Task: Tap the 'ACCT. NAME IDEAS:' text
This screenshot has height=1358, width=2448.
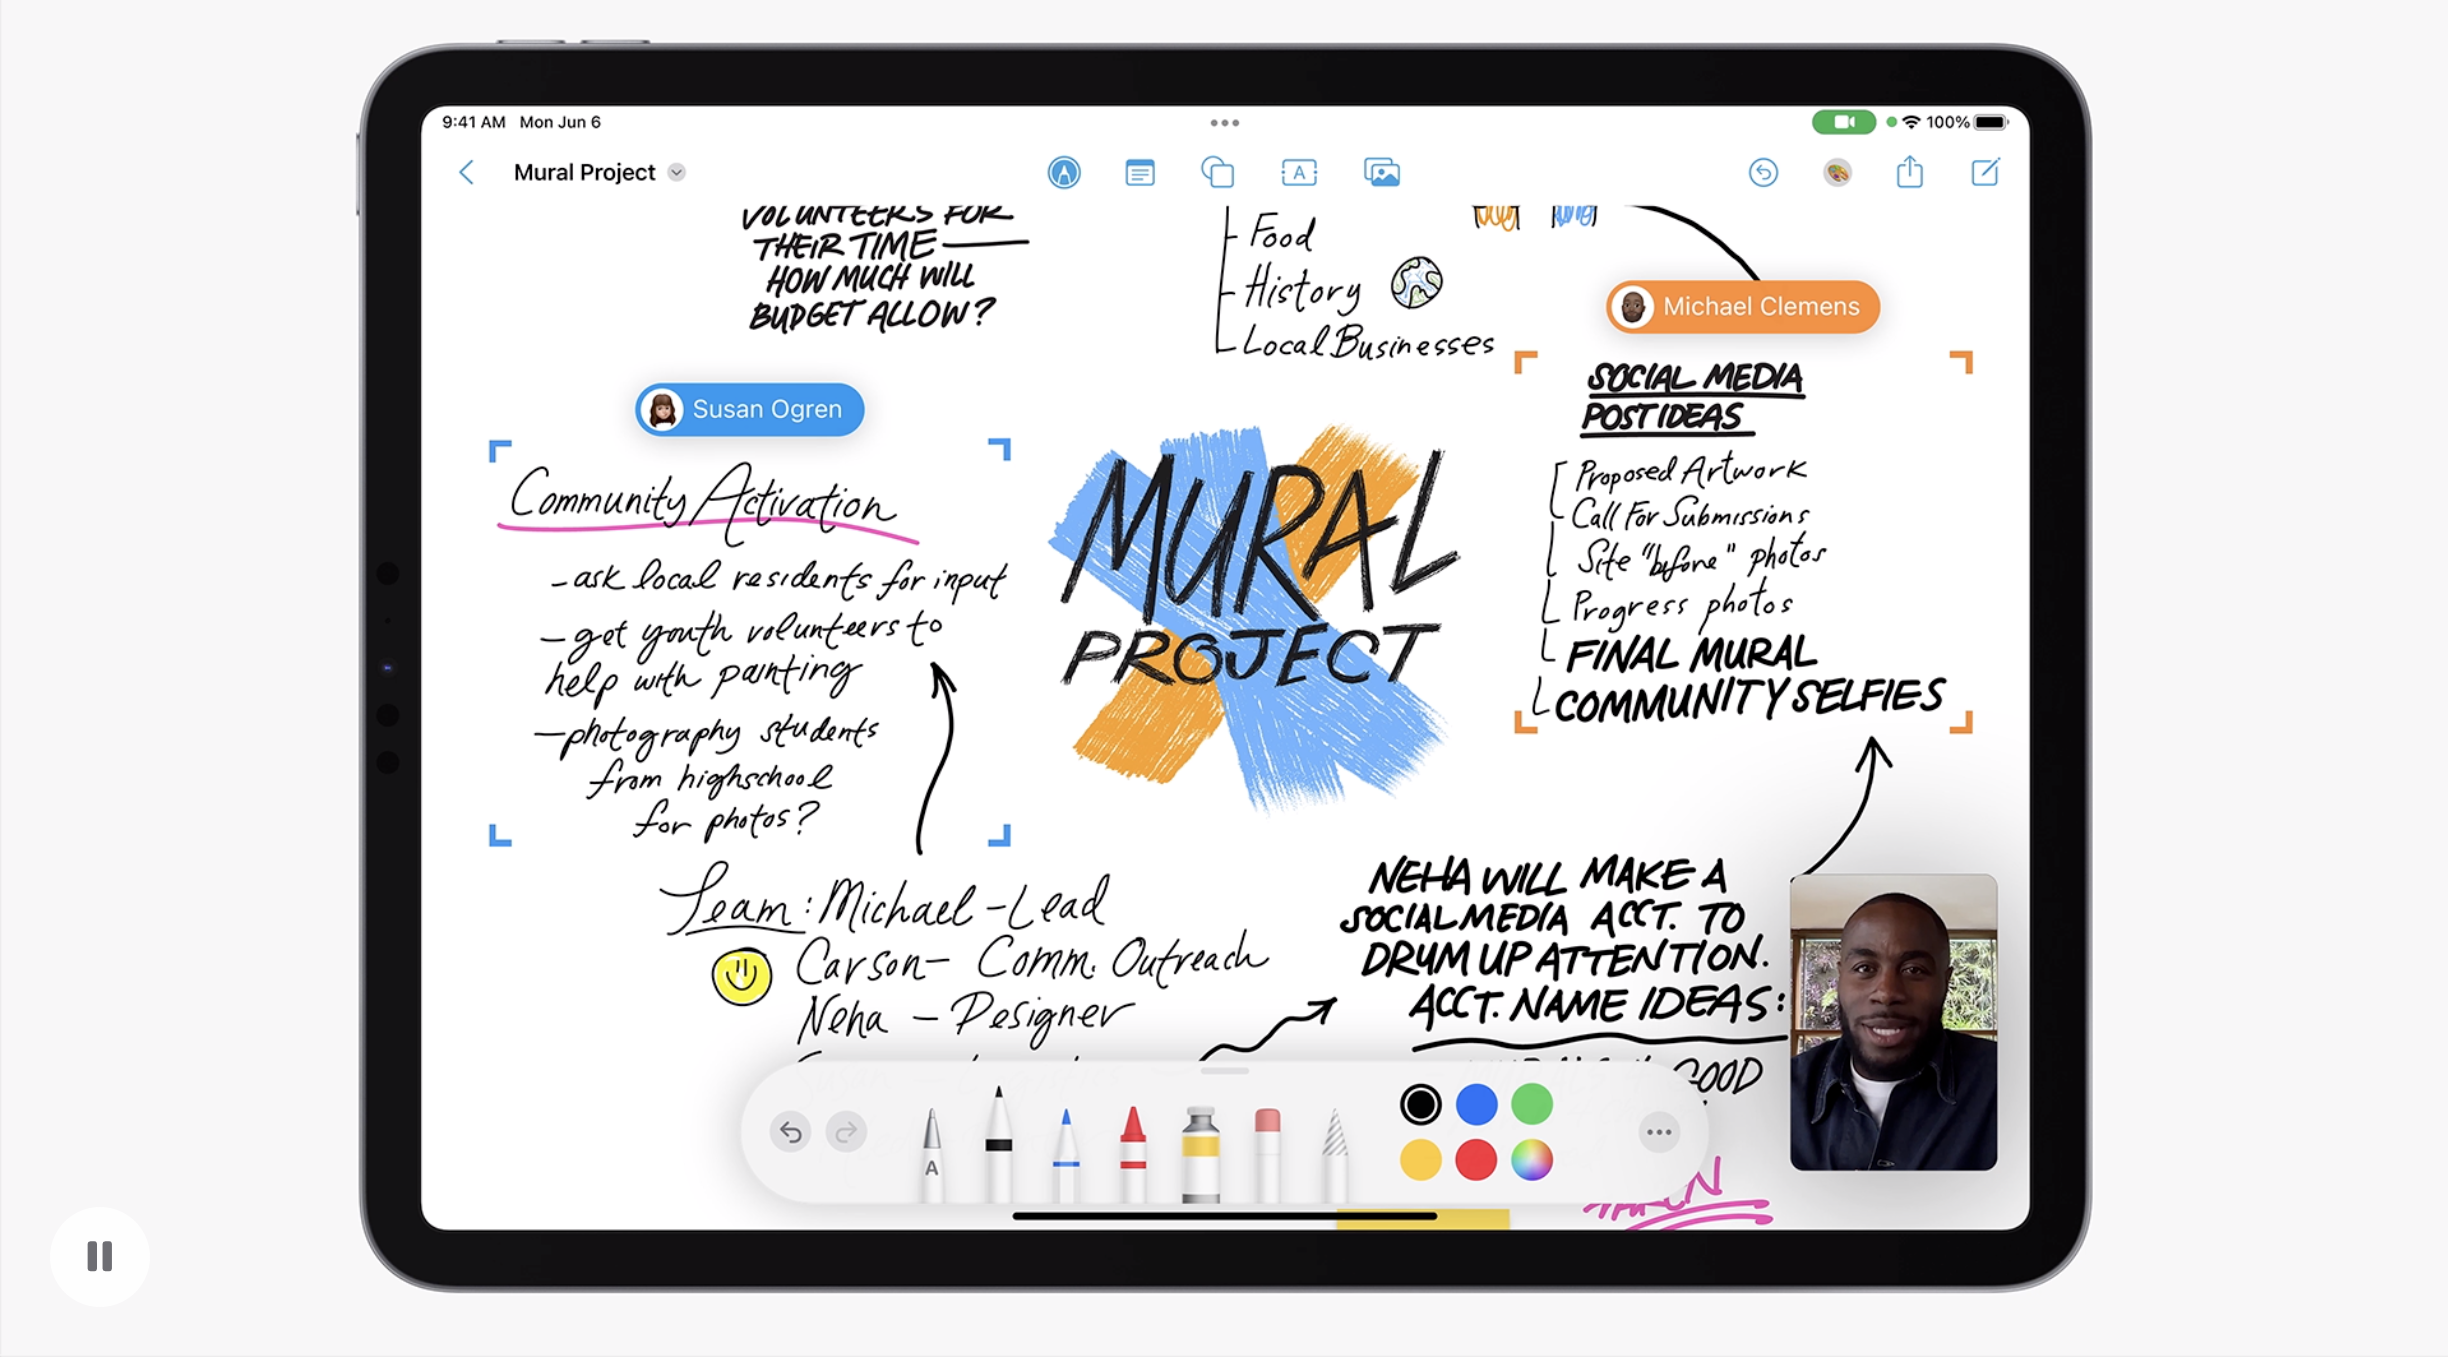Action: pos(1596,1003)
